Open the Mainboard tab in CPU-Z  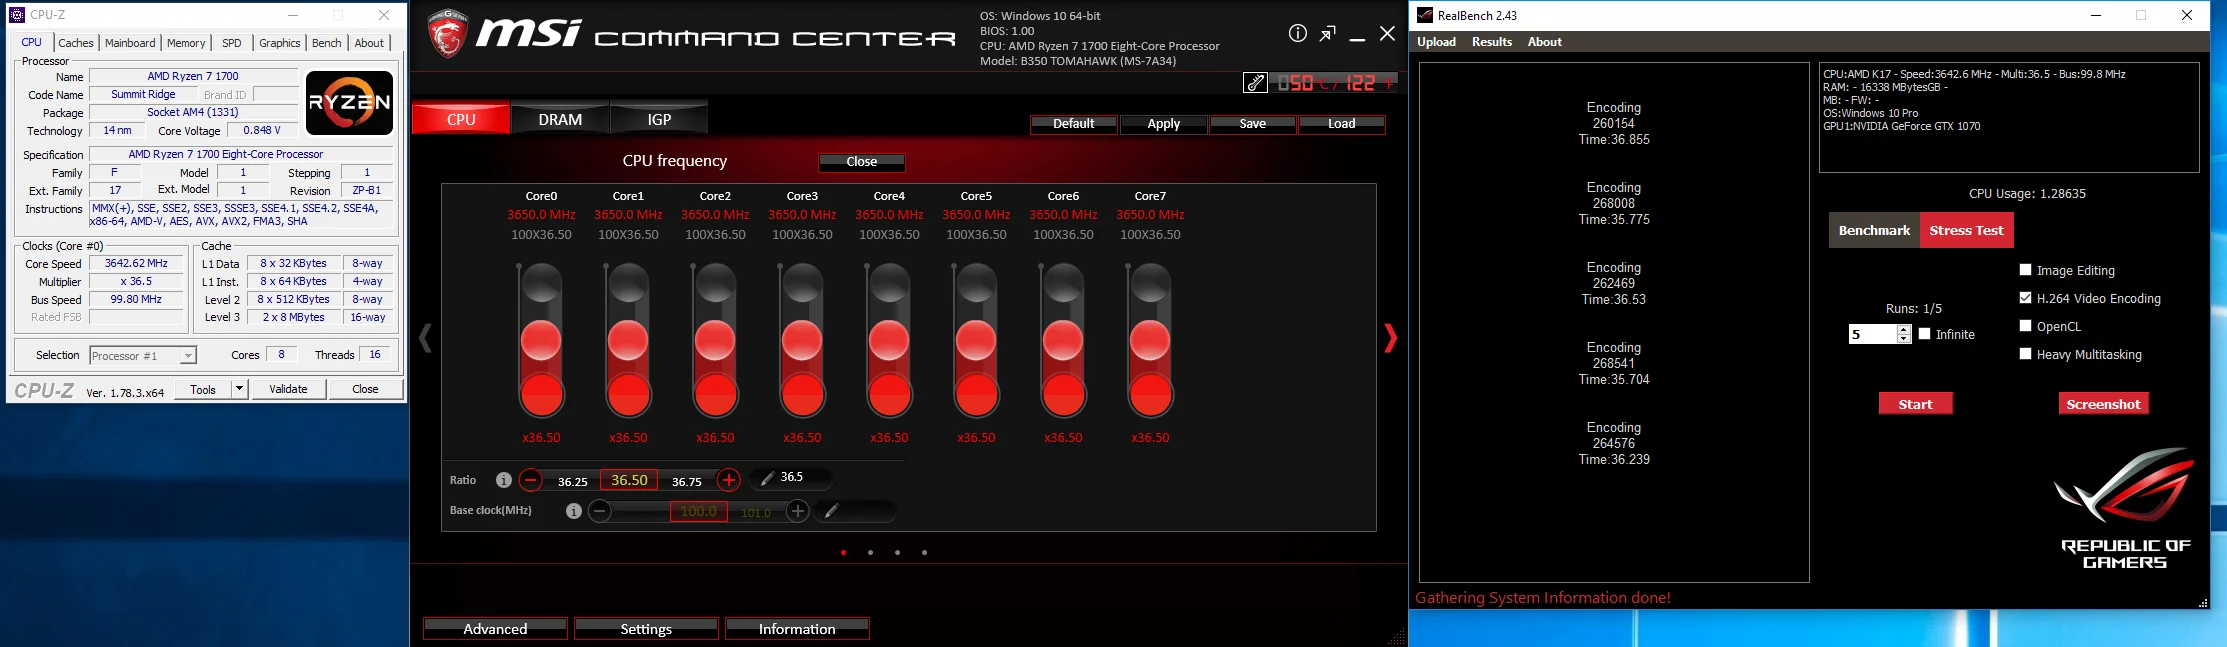point(130,43)
